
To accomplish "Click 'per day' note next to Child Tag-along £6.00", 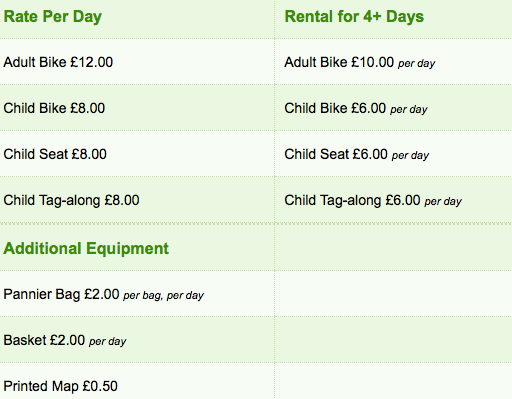I will (x=443, y=201).
